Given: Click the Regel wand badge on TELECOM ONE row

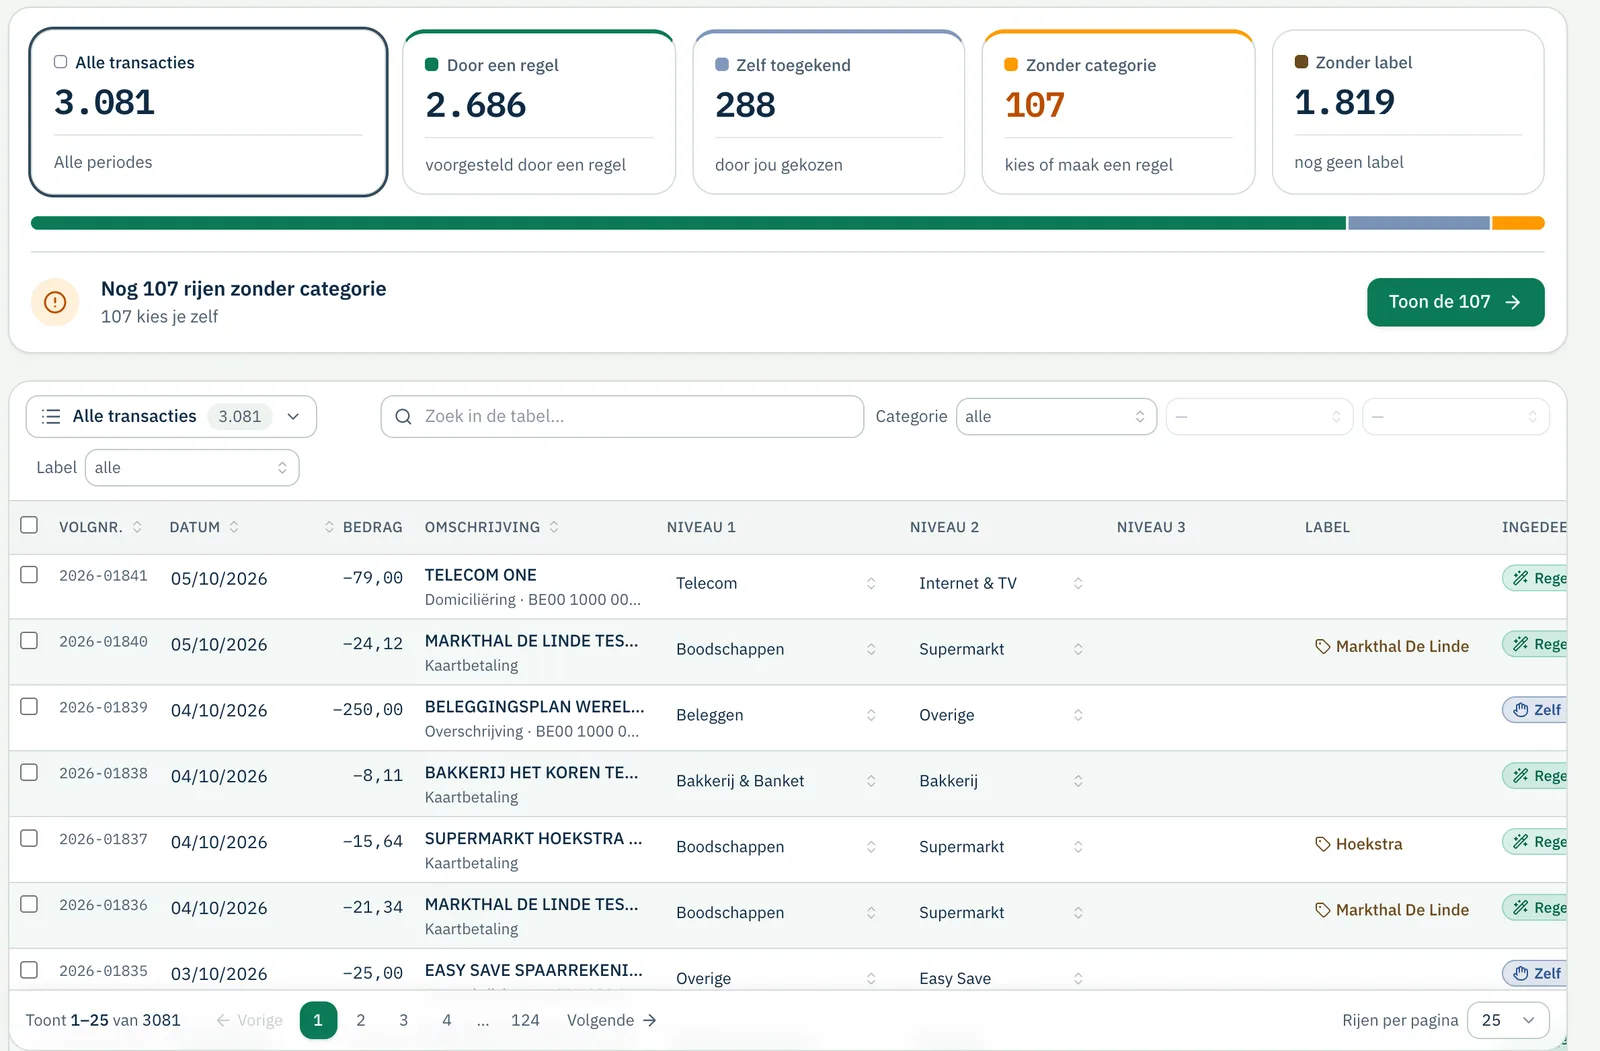Looking at the screenshot, I should click(1535, 578).
